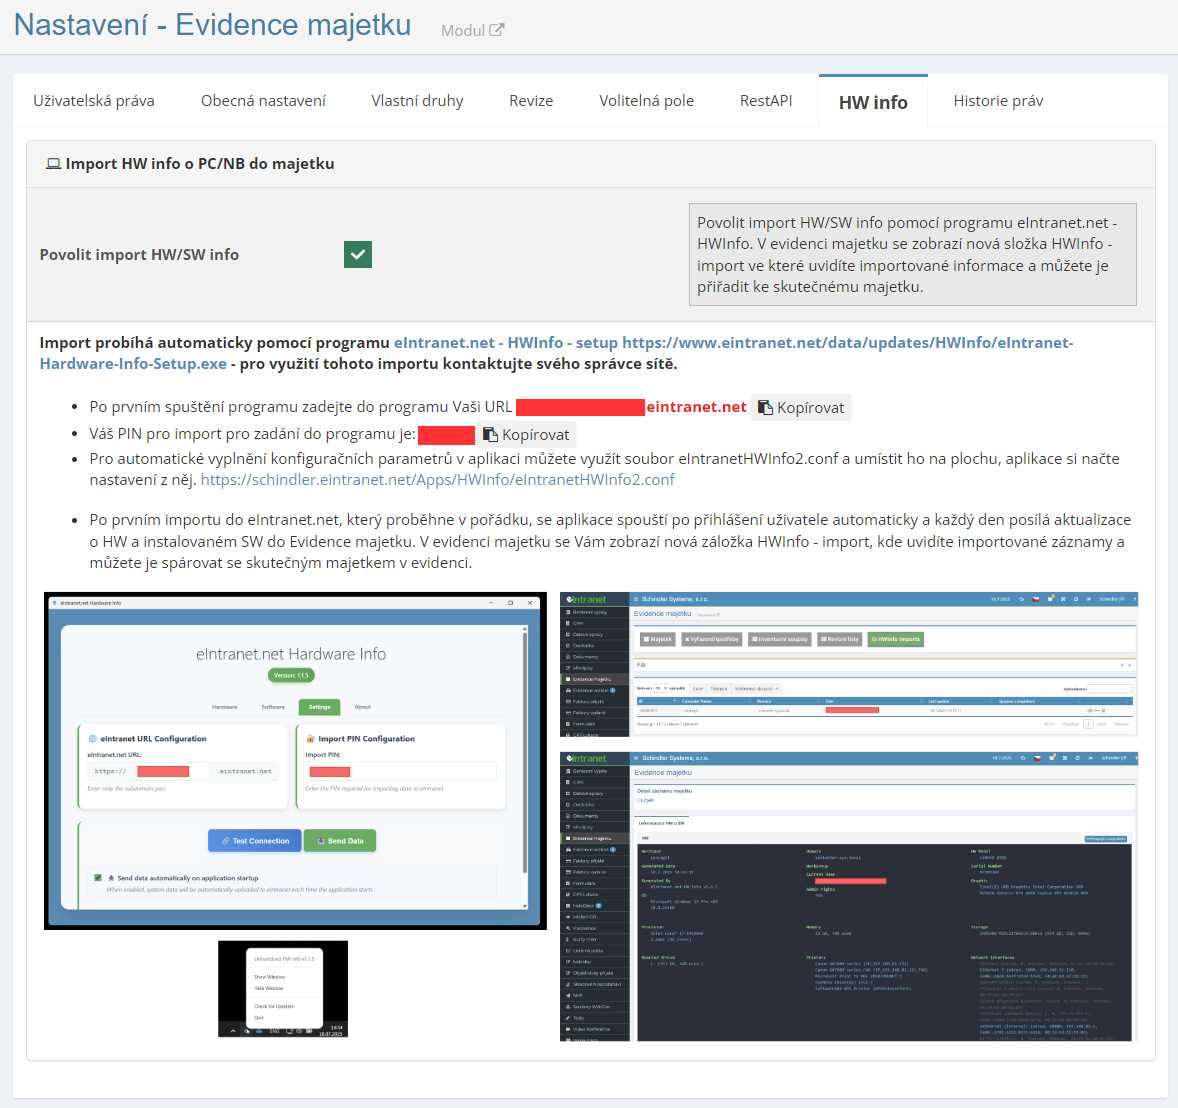This screenshot has height=1108, width=1178.
Task: Click the external-link icon next to Modul
Action: [497, 30]
